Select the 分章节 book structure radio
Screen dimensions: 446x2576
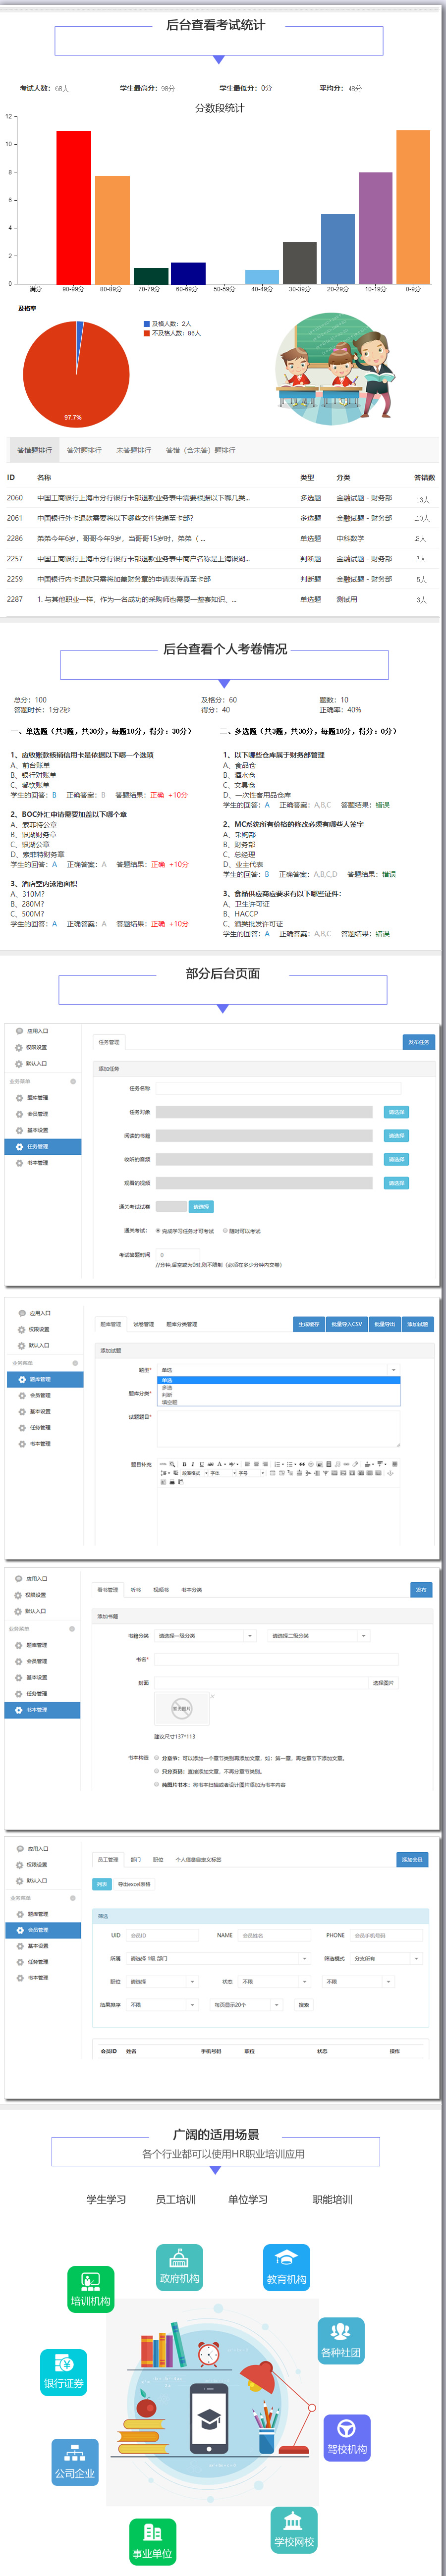(157, 1757)
